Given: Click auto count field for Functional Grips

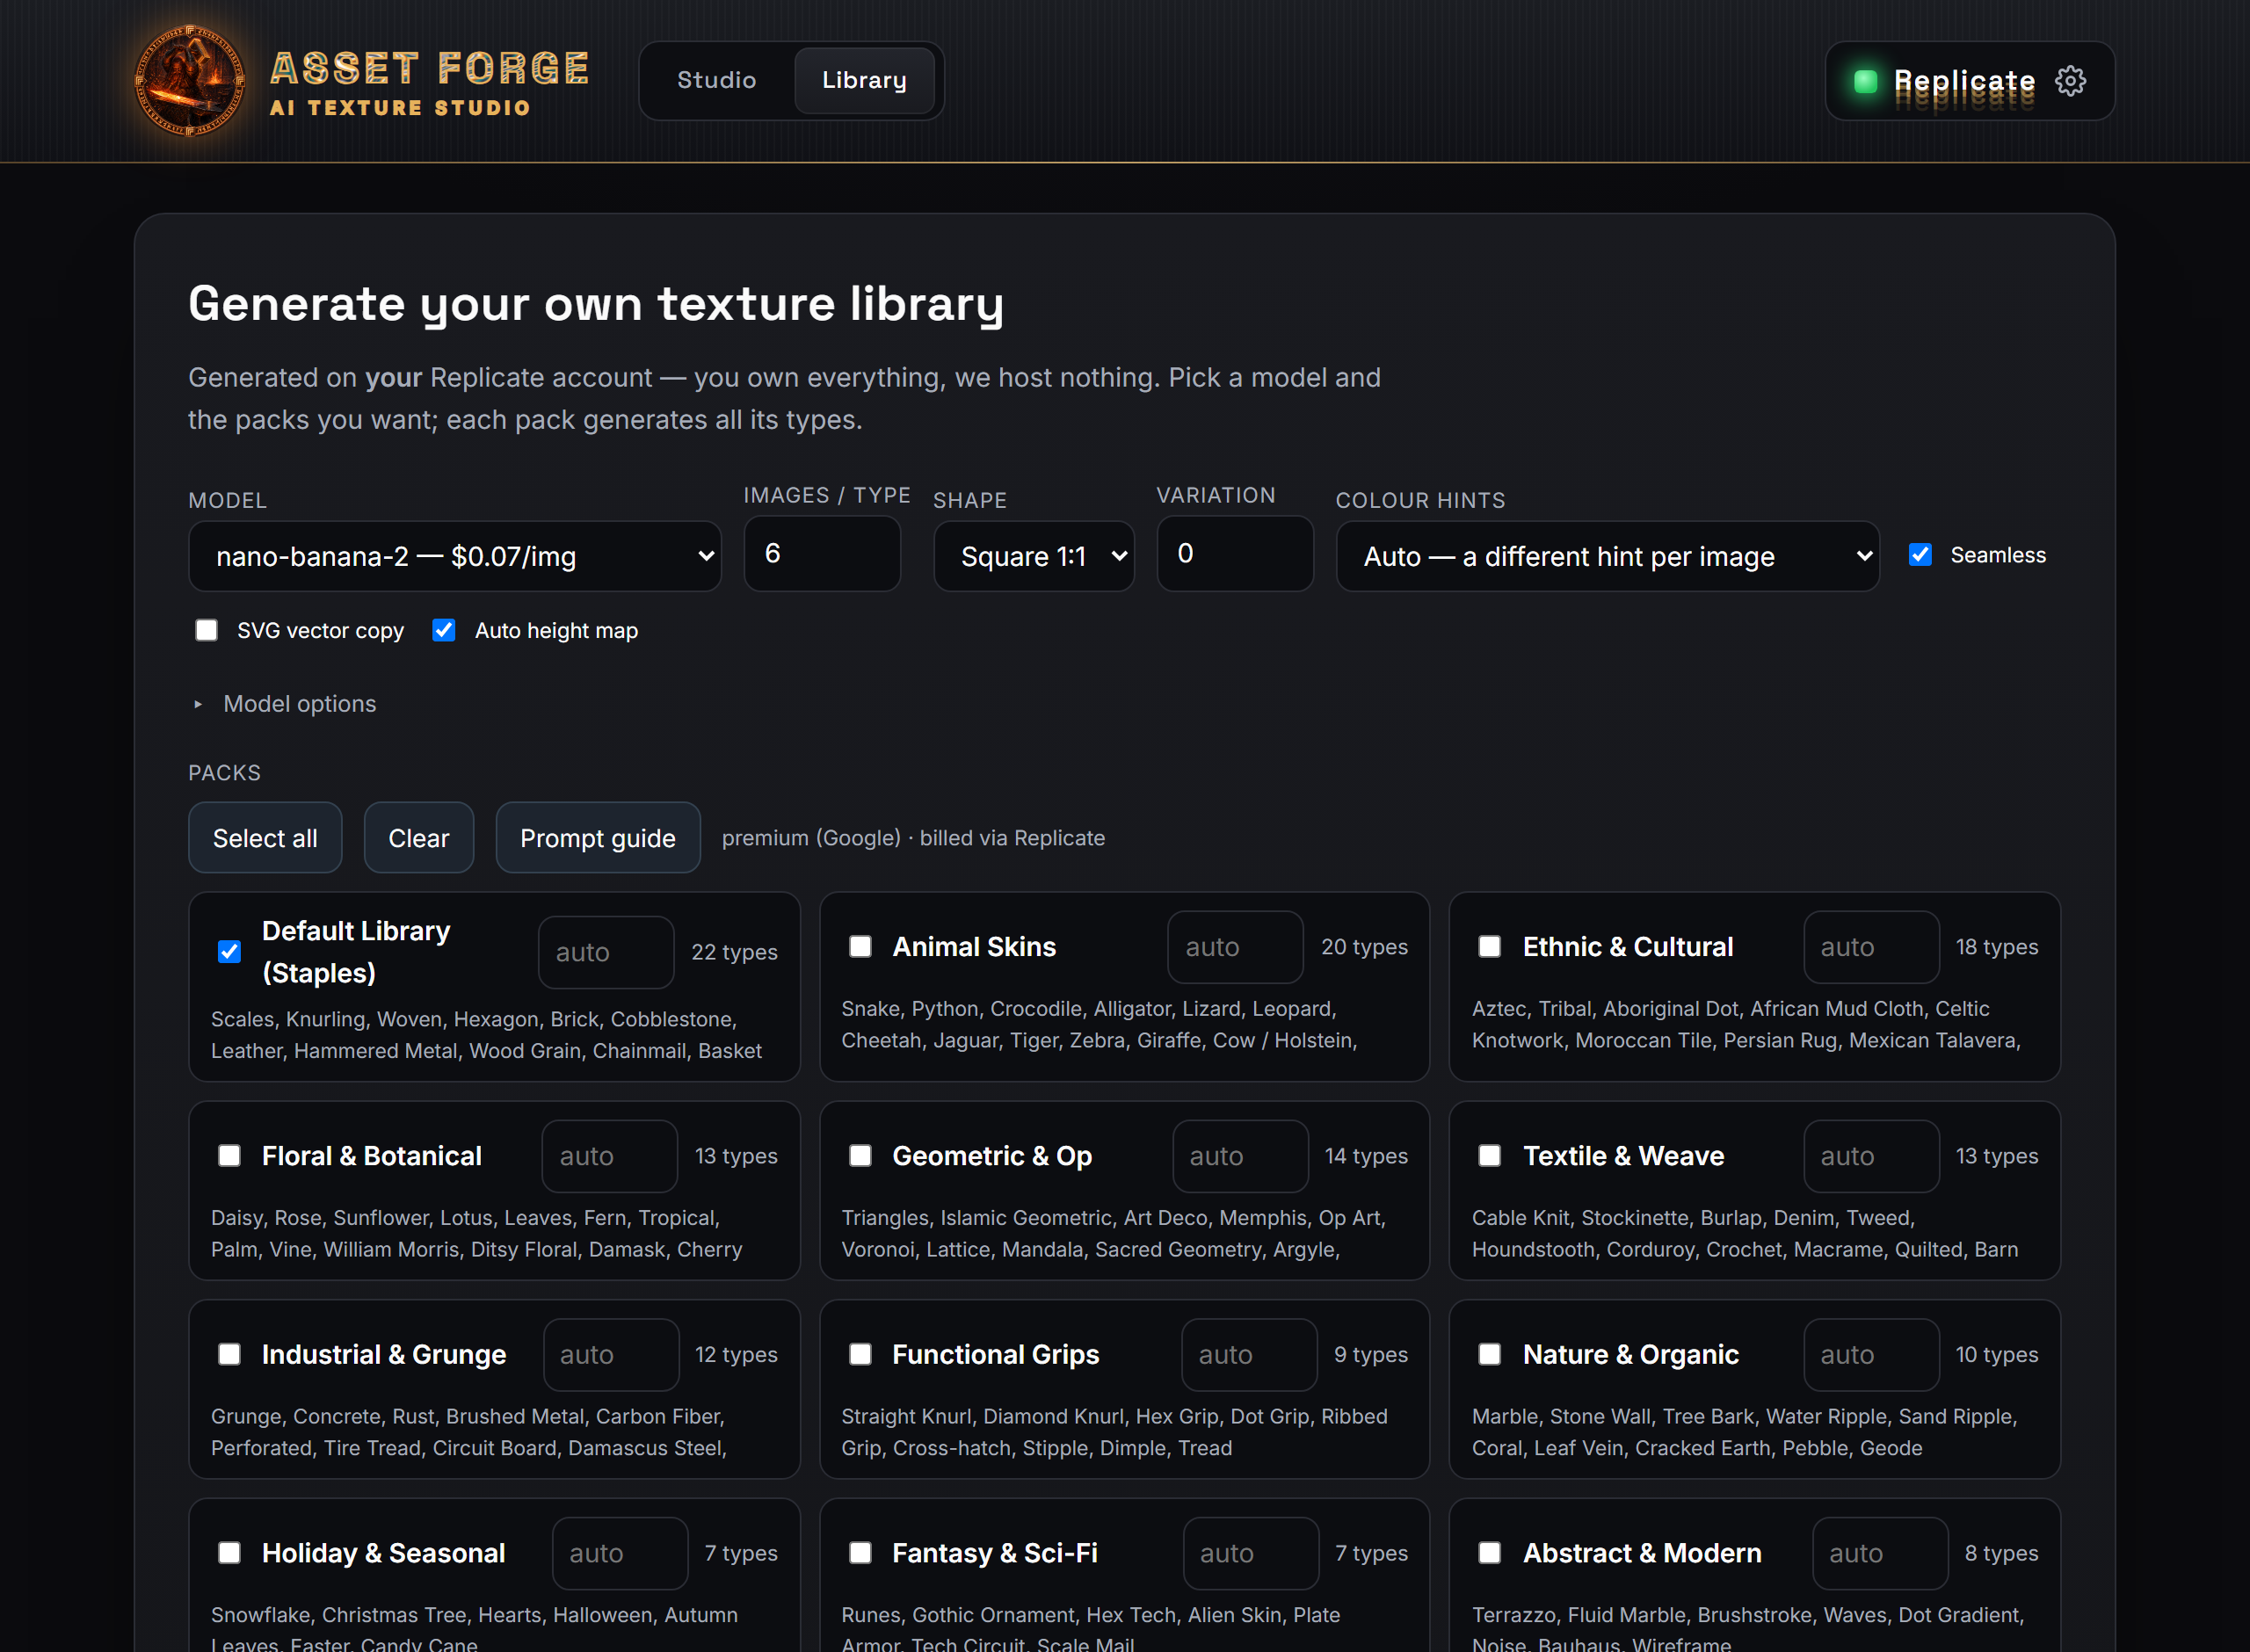Looking at the screenshot, I should tap(1249, 1355).
